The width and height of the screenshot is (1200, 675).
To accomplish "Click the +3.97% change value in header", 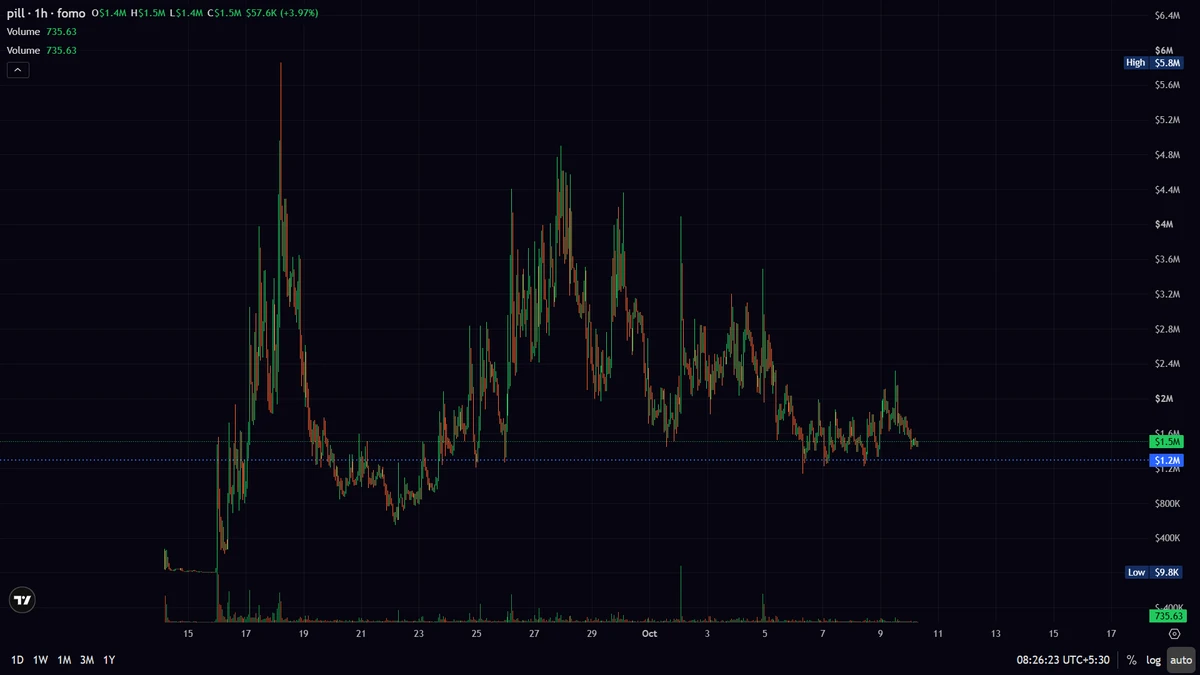I will pyautogui.click(x=301, y=13).
